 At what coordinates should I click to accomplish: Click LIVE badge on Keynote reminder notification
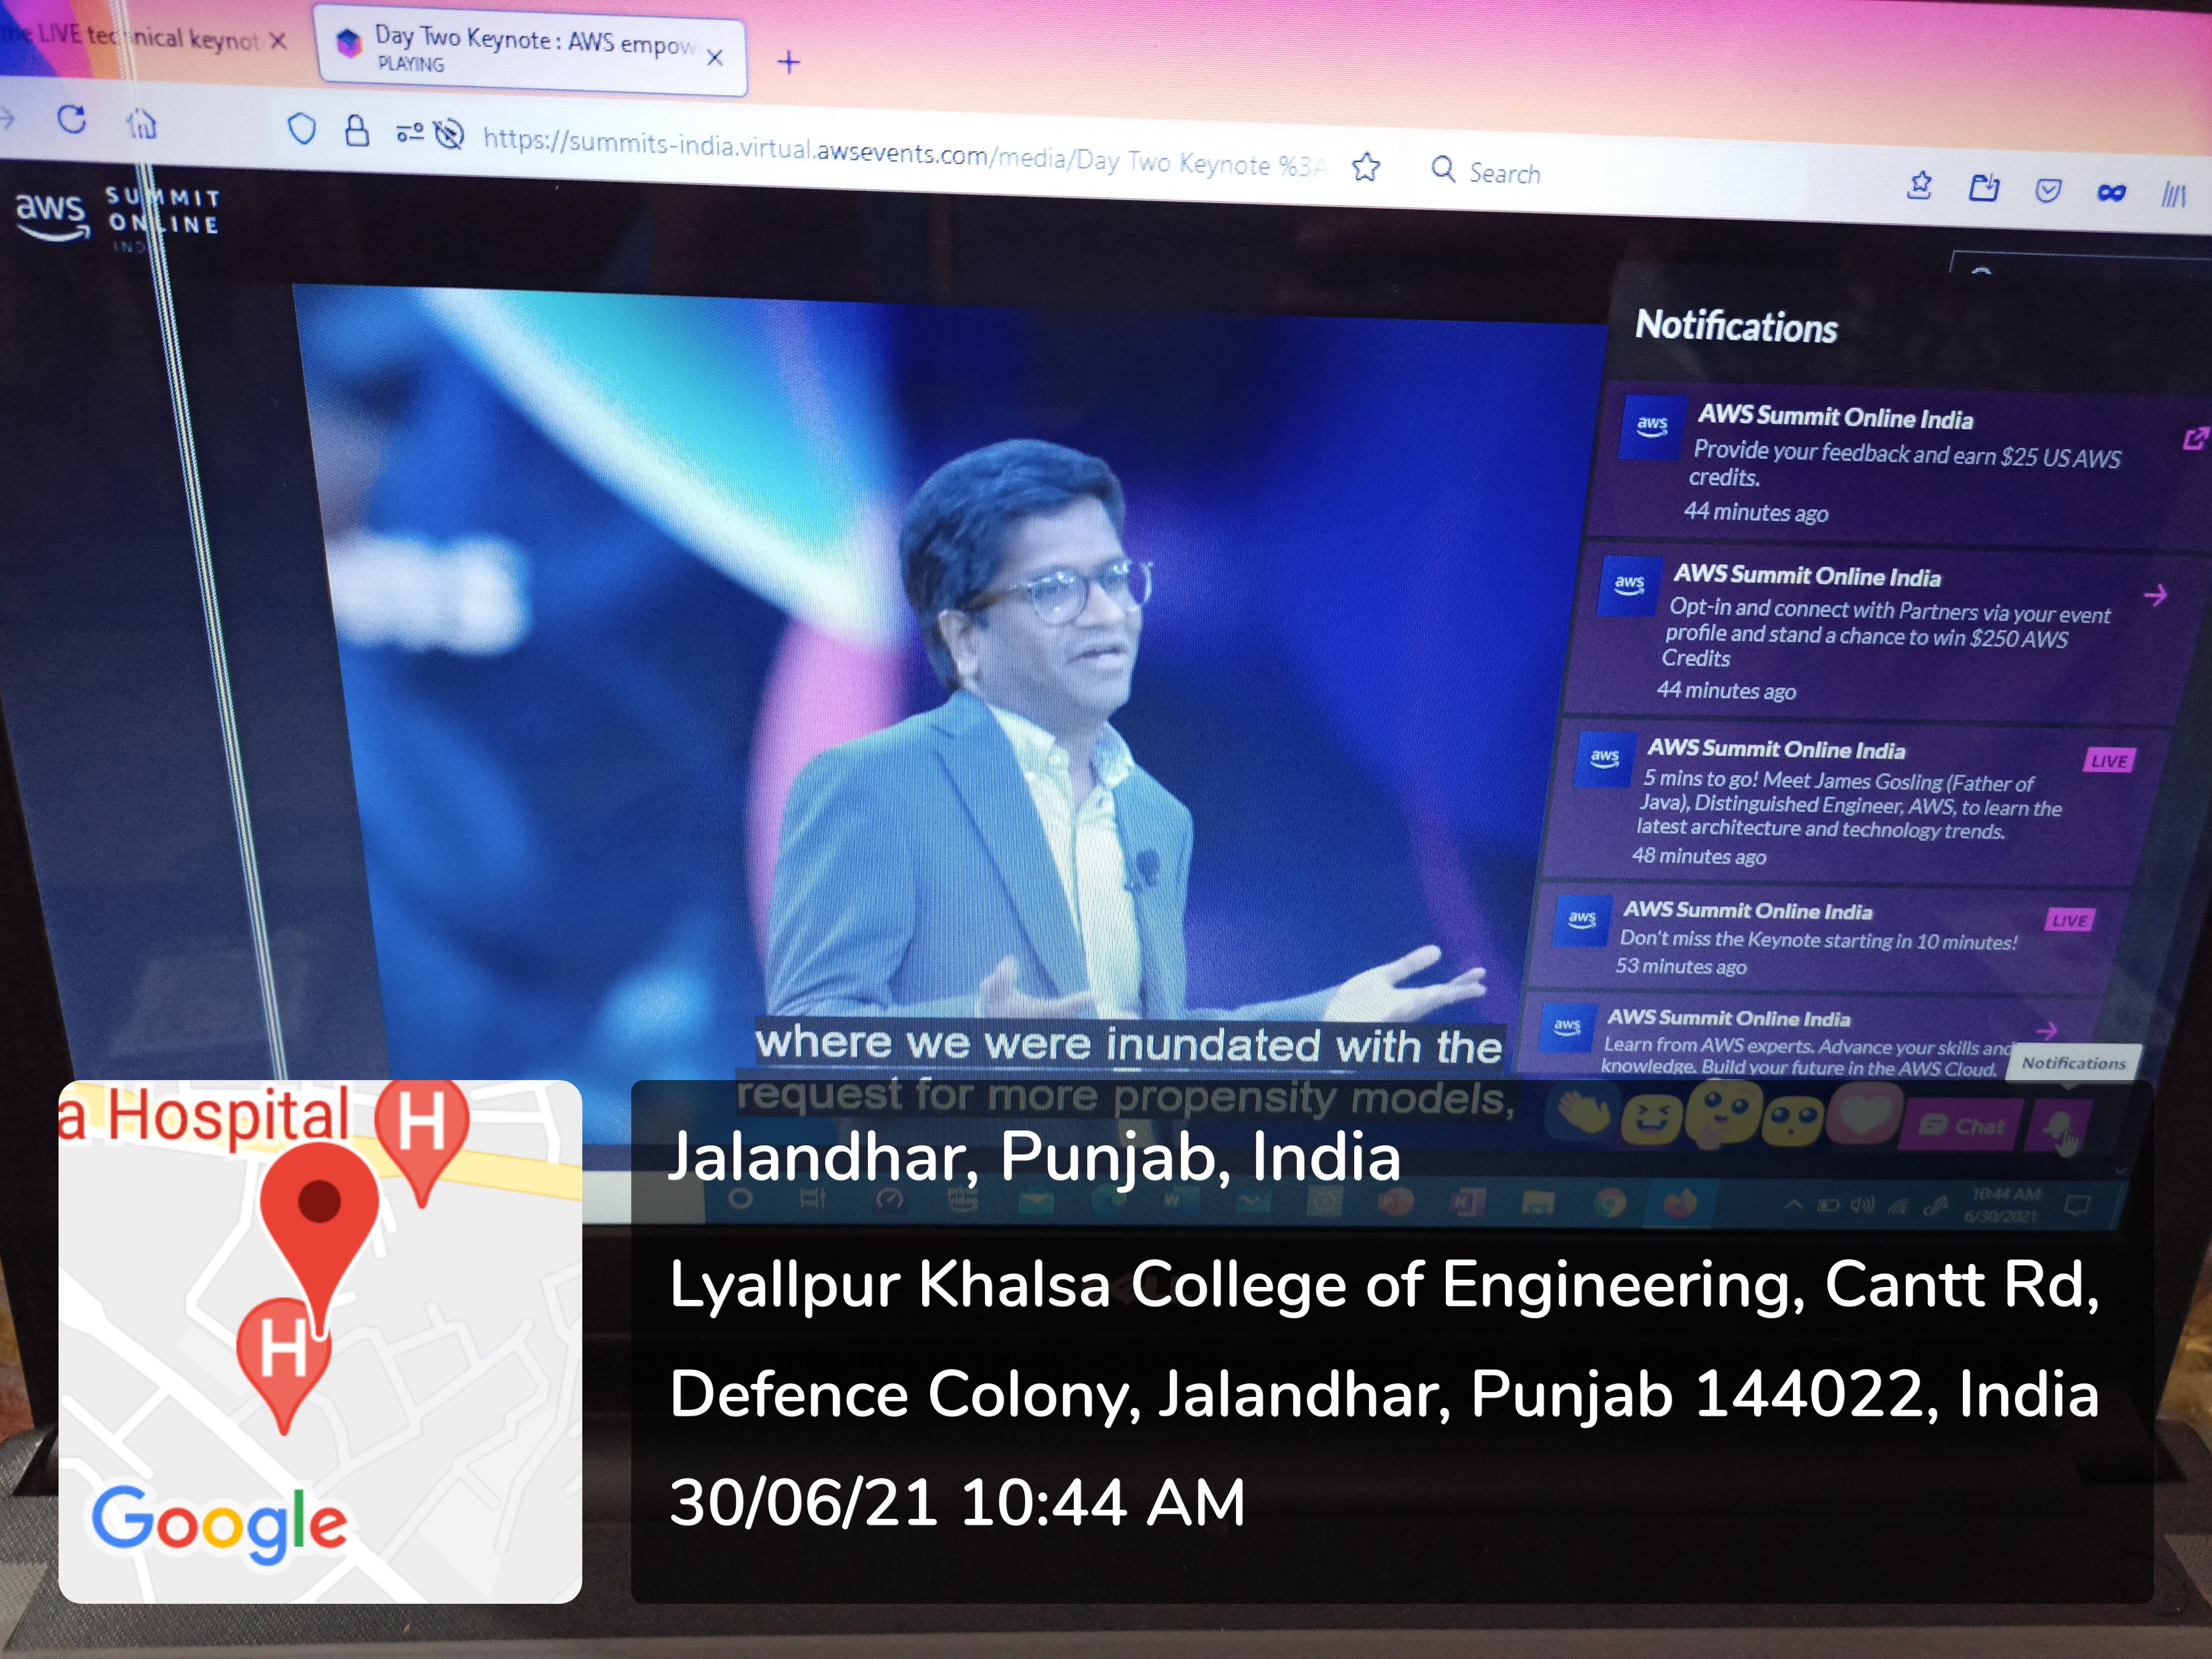coord(2069,920)
